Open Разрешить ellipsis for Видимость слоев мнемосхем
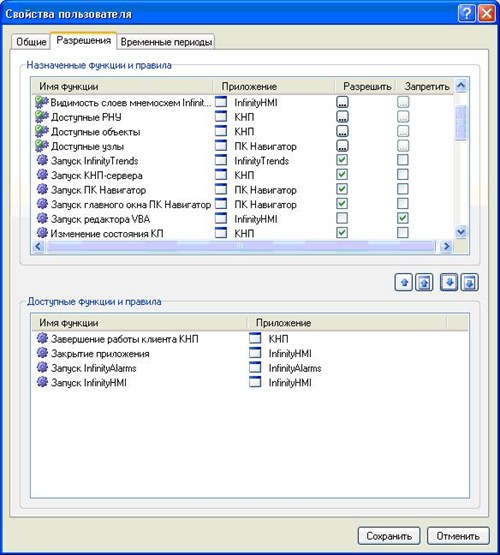Screen dimensions: 500x555 click(342, 102)
